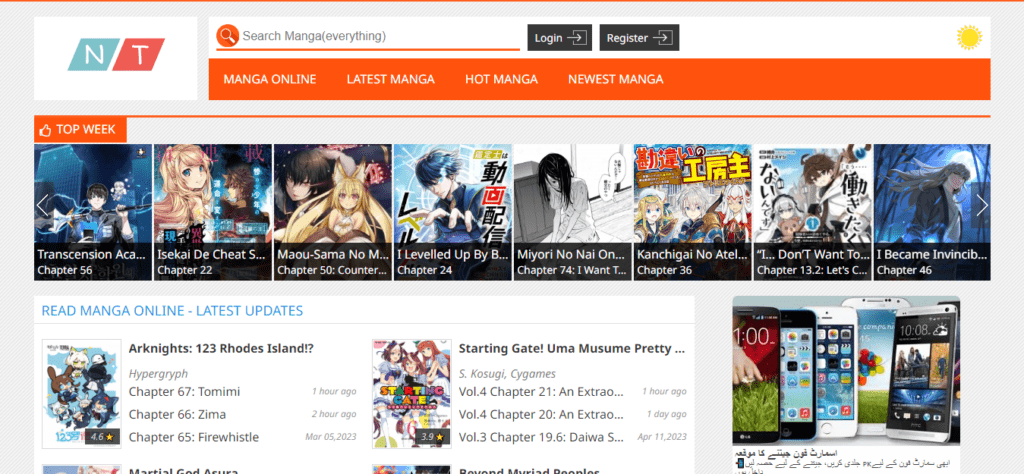Screen dimensions: 1024x474
Task: Click the carousel previous arrow
Action: [43, 206]
